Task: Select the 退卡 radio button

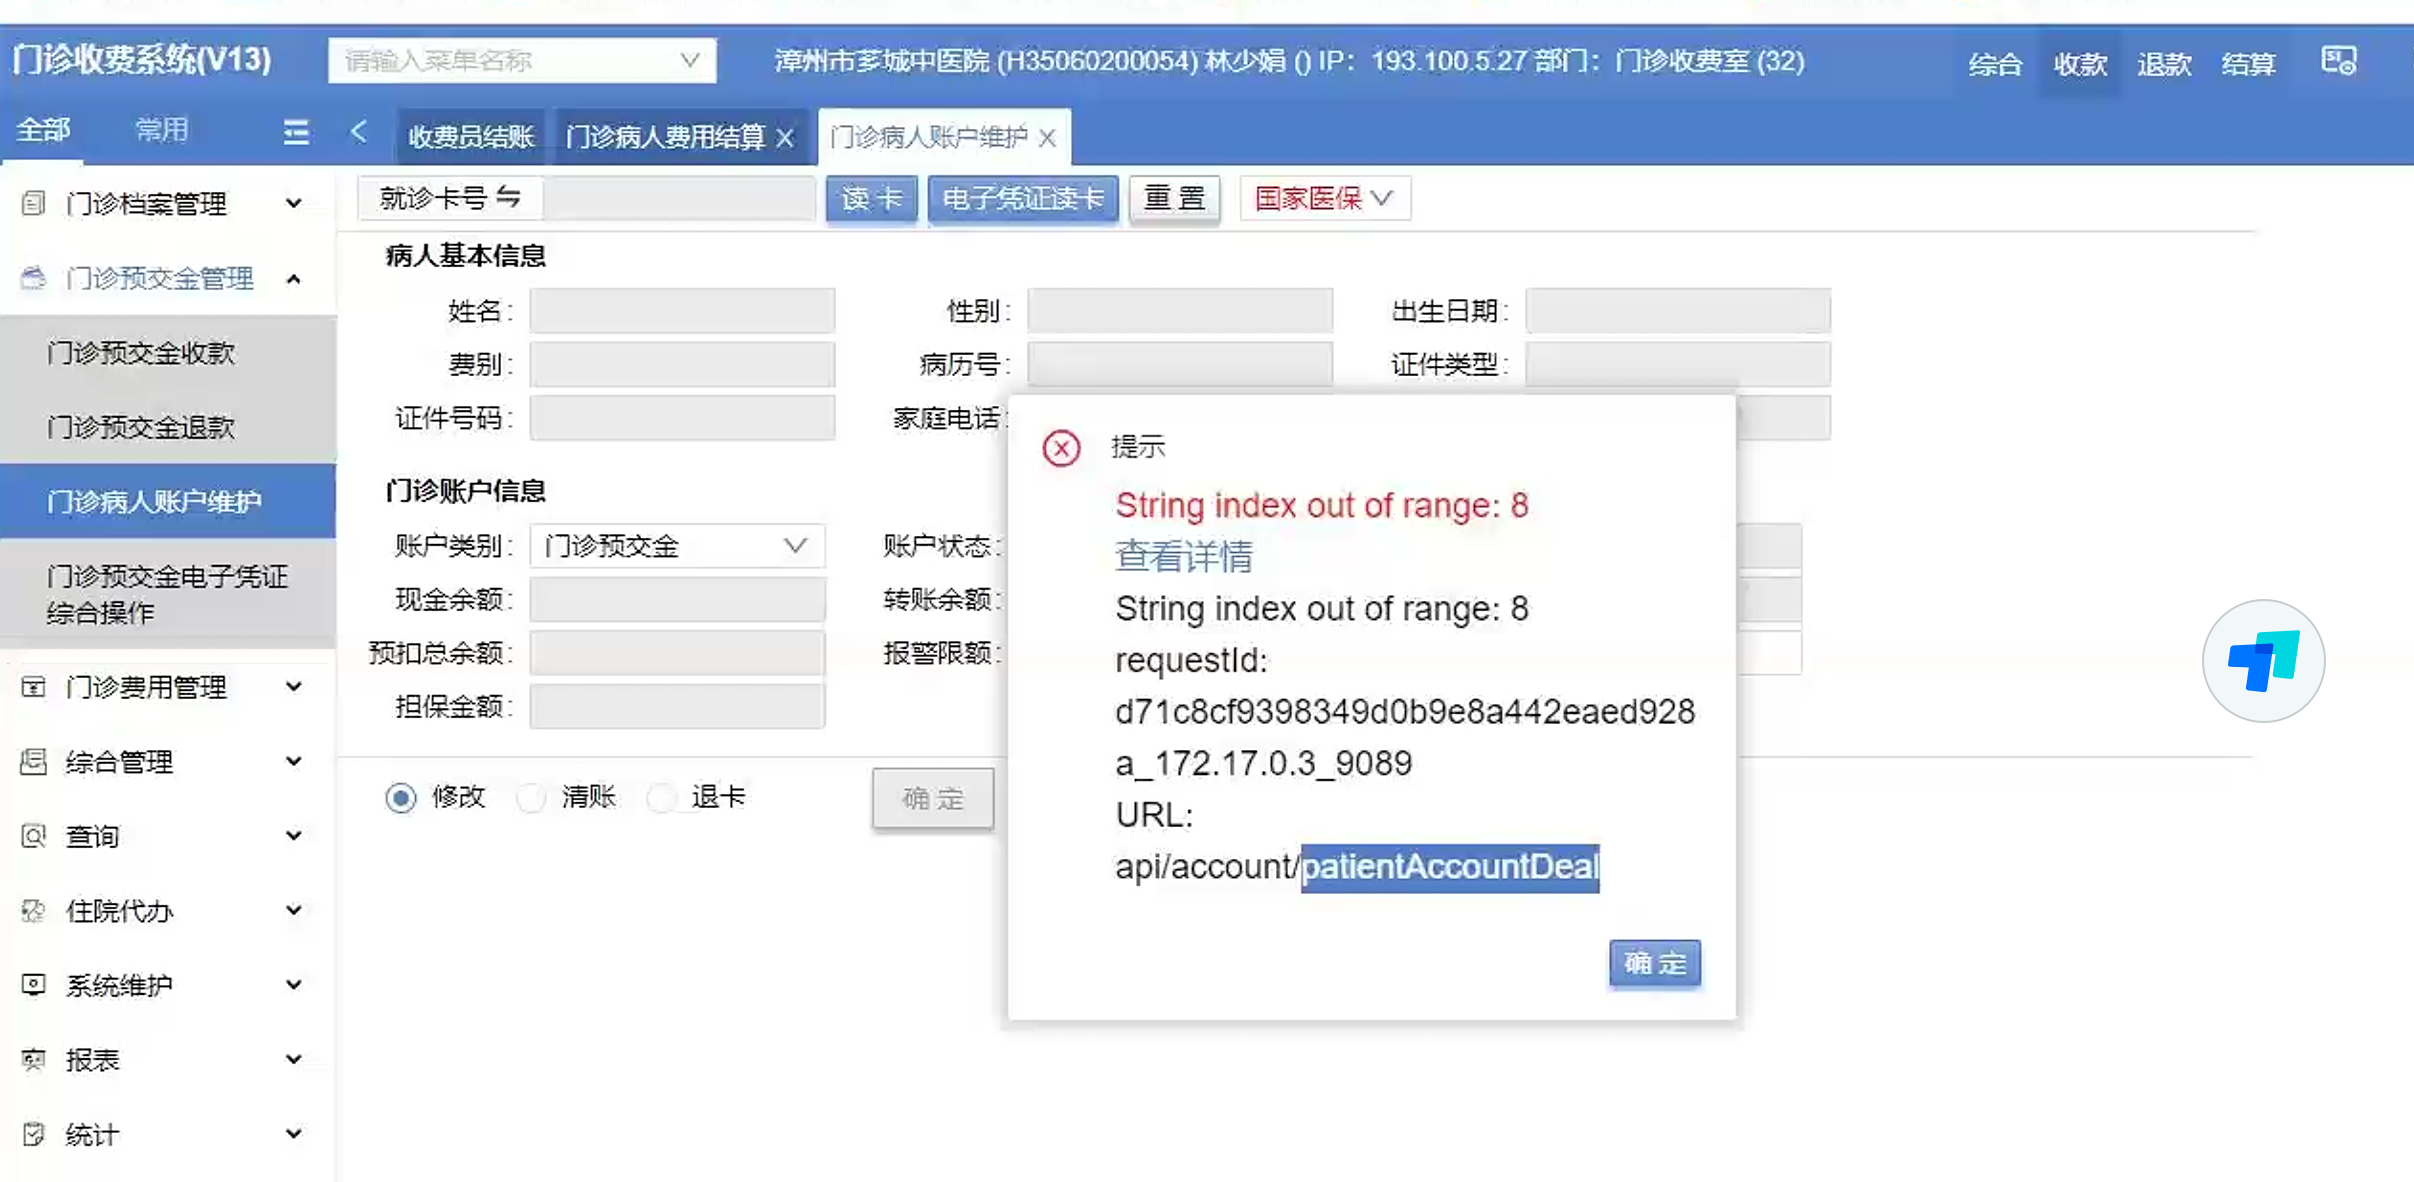Action: [x=661, y=798]
